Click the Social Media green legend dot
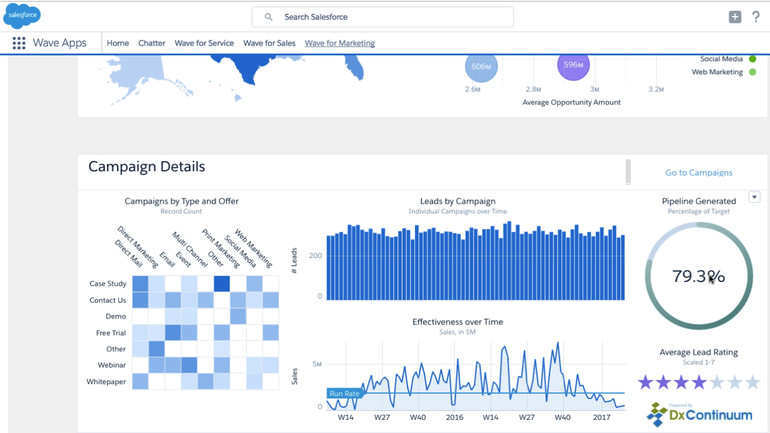 point(752,59)
